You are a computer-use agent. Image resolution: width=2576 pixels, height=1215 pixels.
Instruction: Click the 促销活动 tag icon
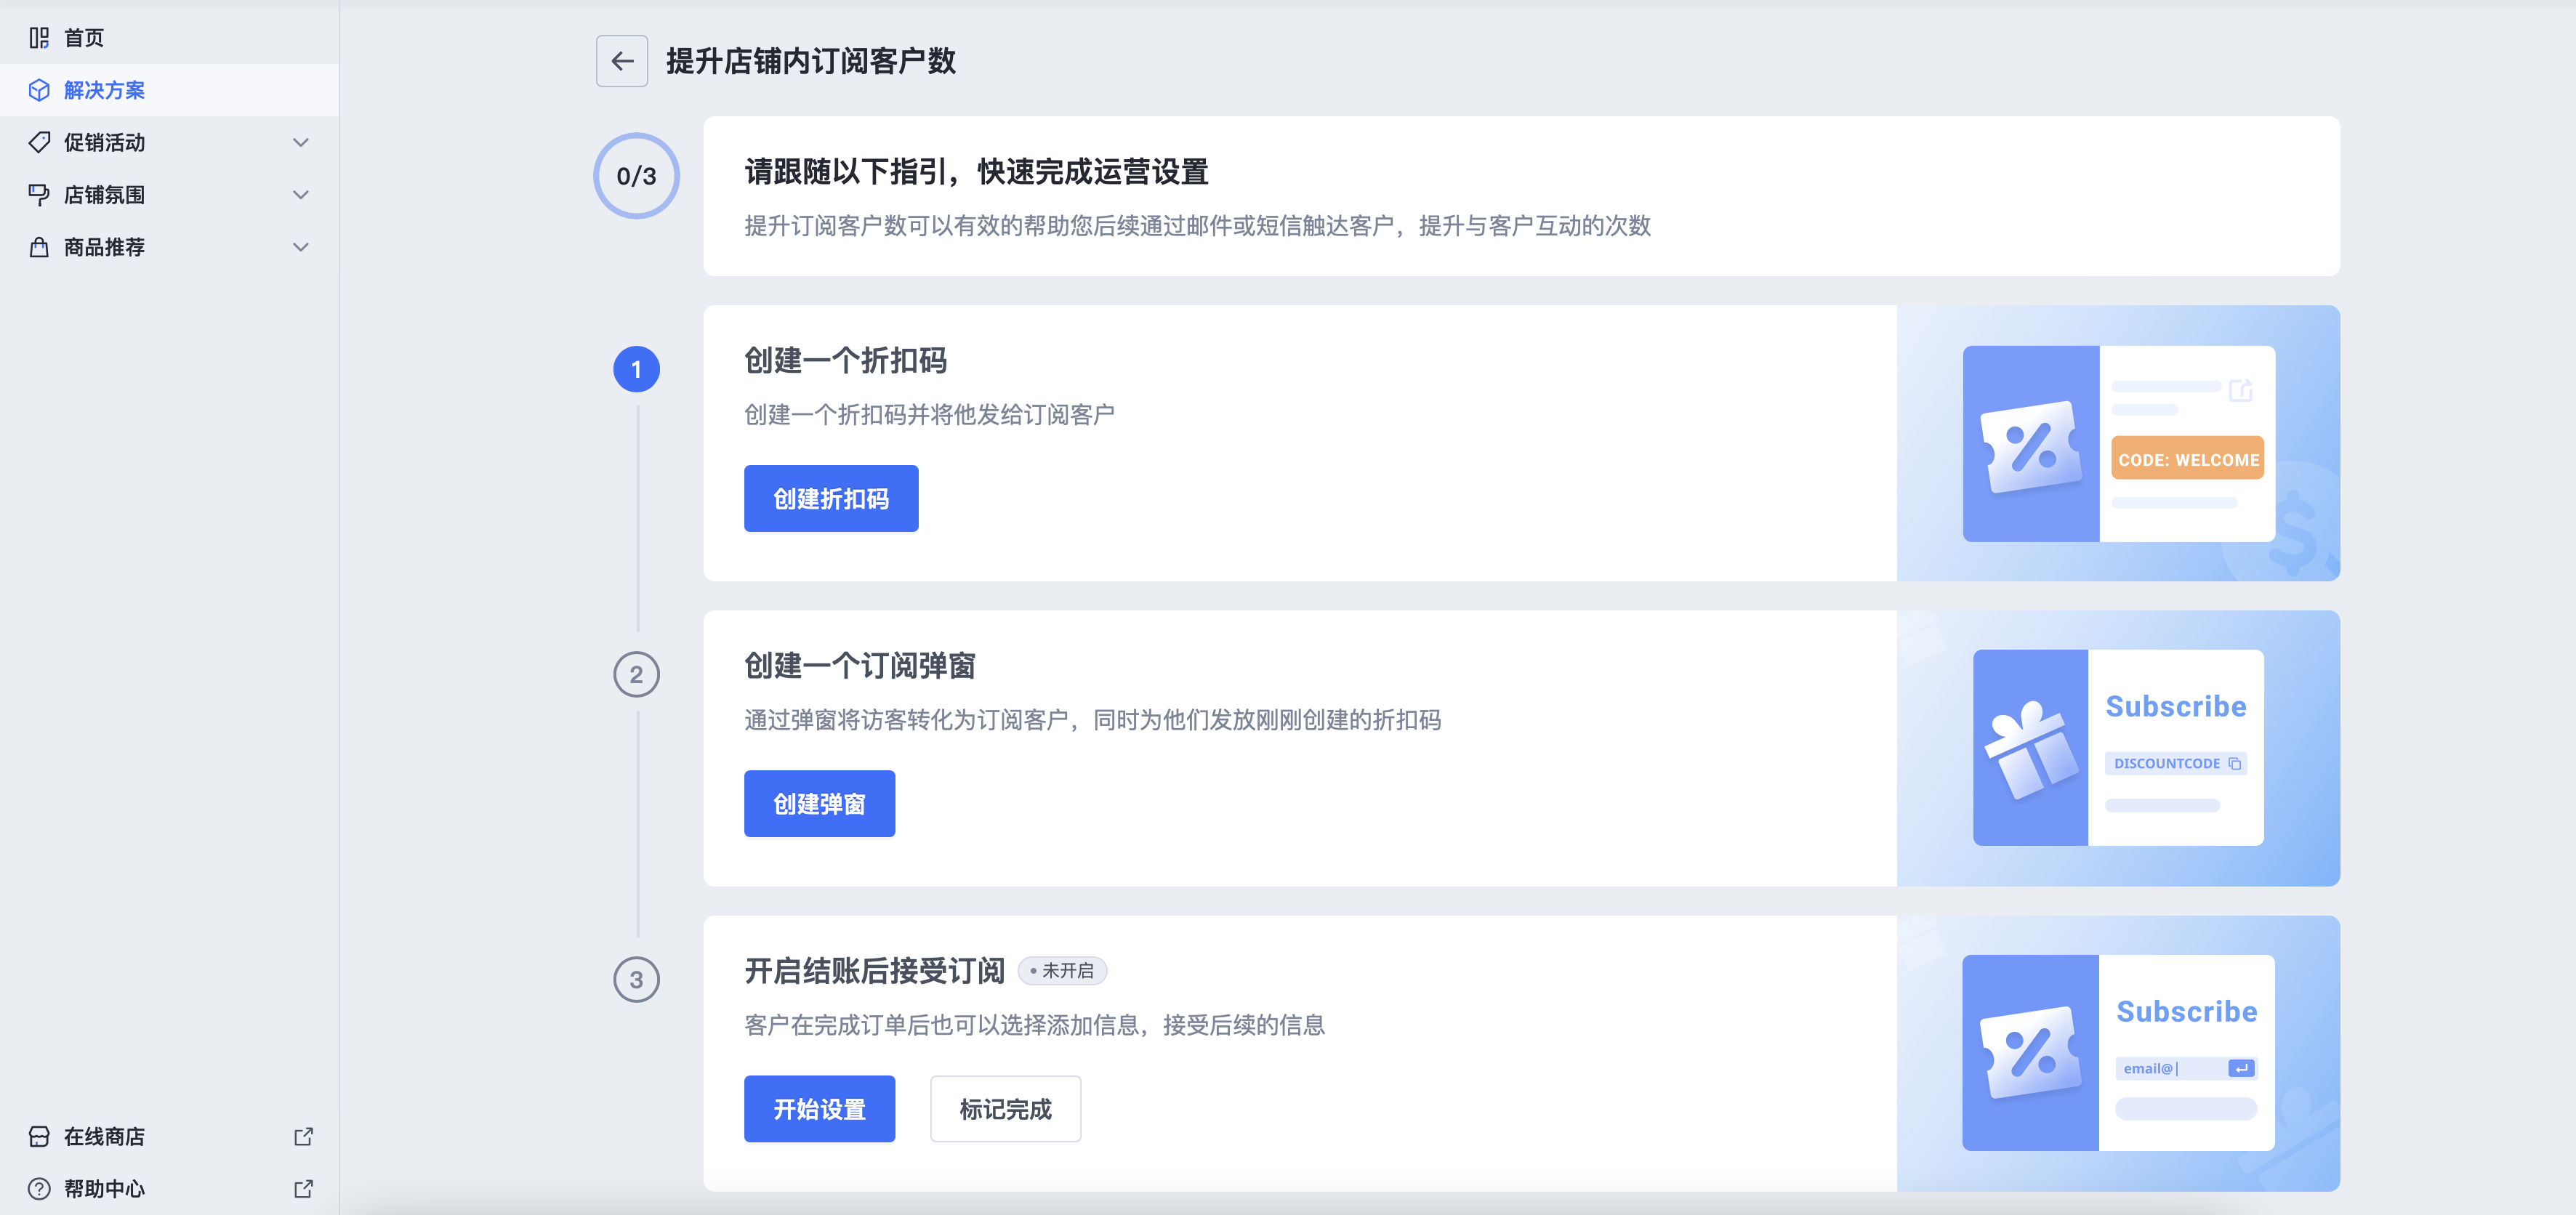pyautogui.click(x=39, y=142)
